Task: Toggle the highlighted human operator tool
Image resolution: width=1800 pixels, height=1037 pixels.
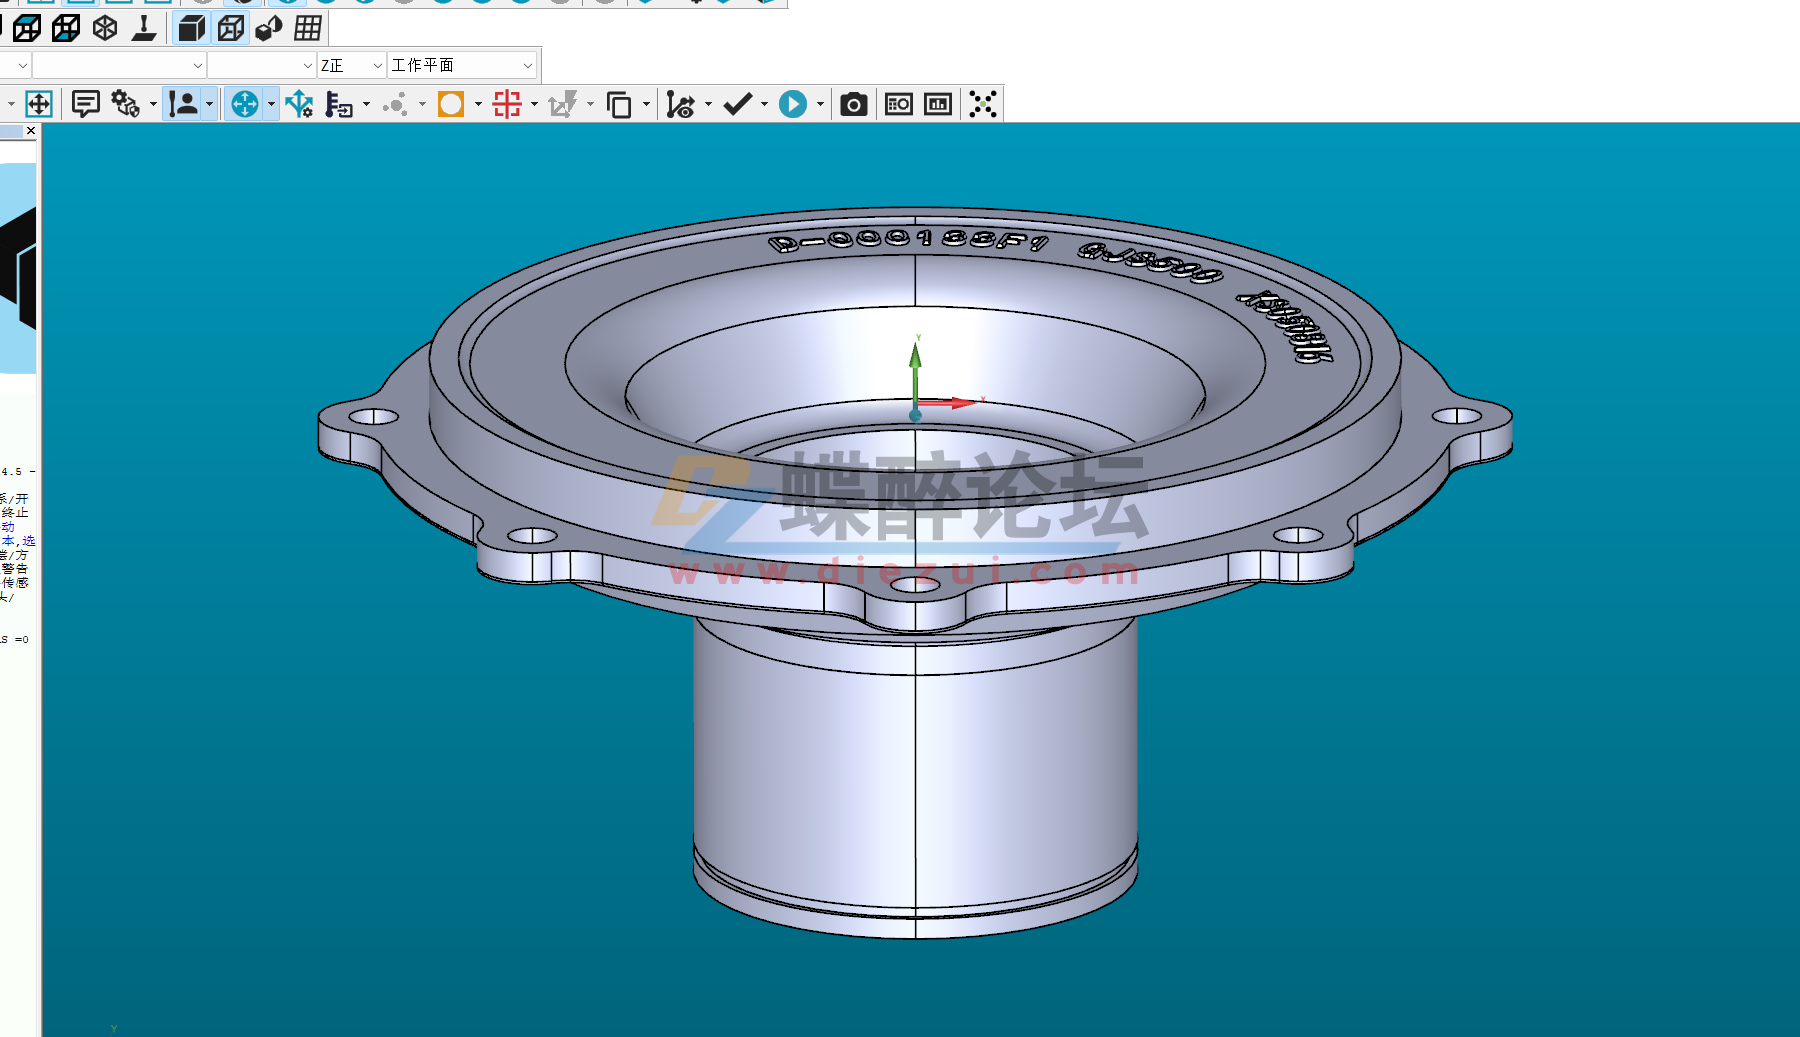Action: (186, 103)
